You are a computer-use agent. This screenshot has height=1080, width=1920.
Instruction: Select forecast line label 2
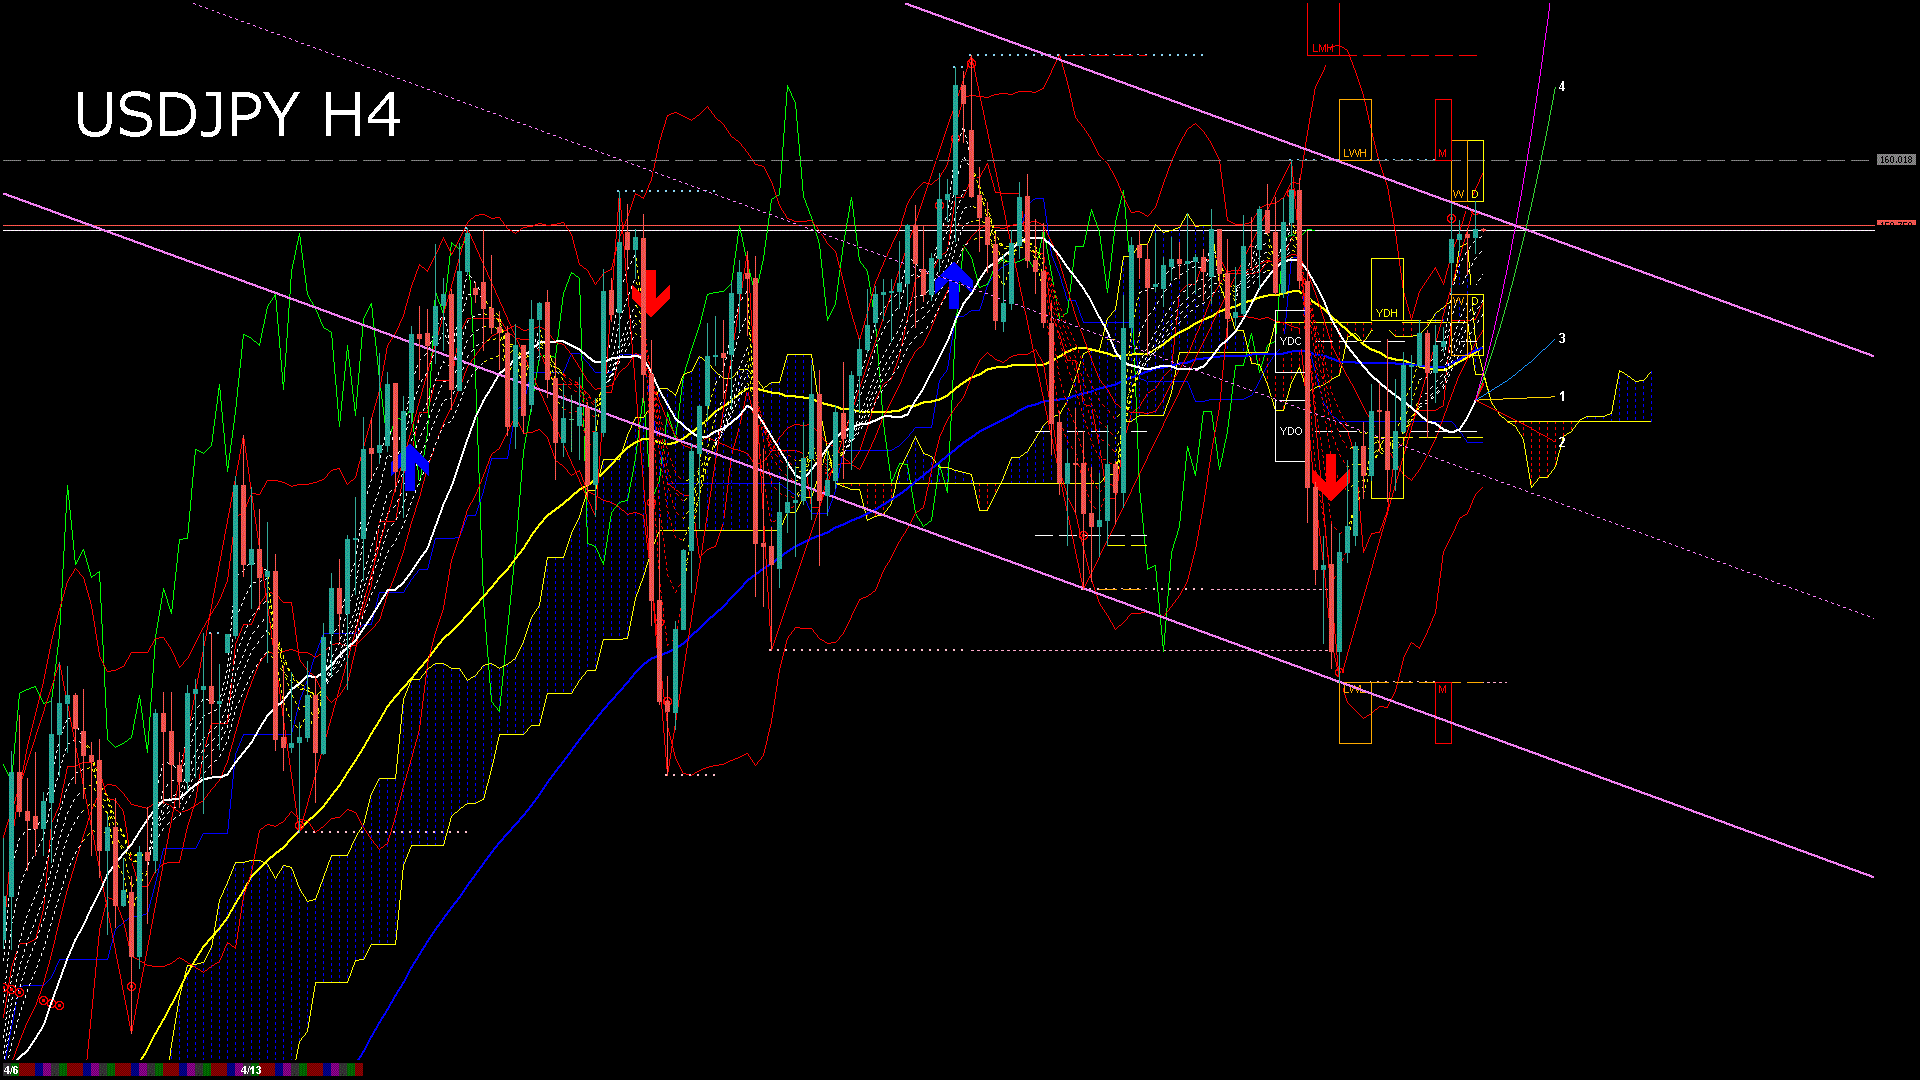pyautogui.click(x=1562, y=442)
